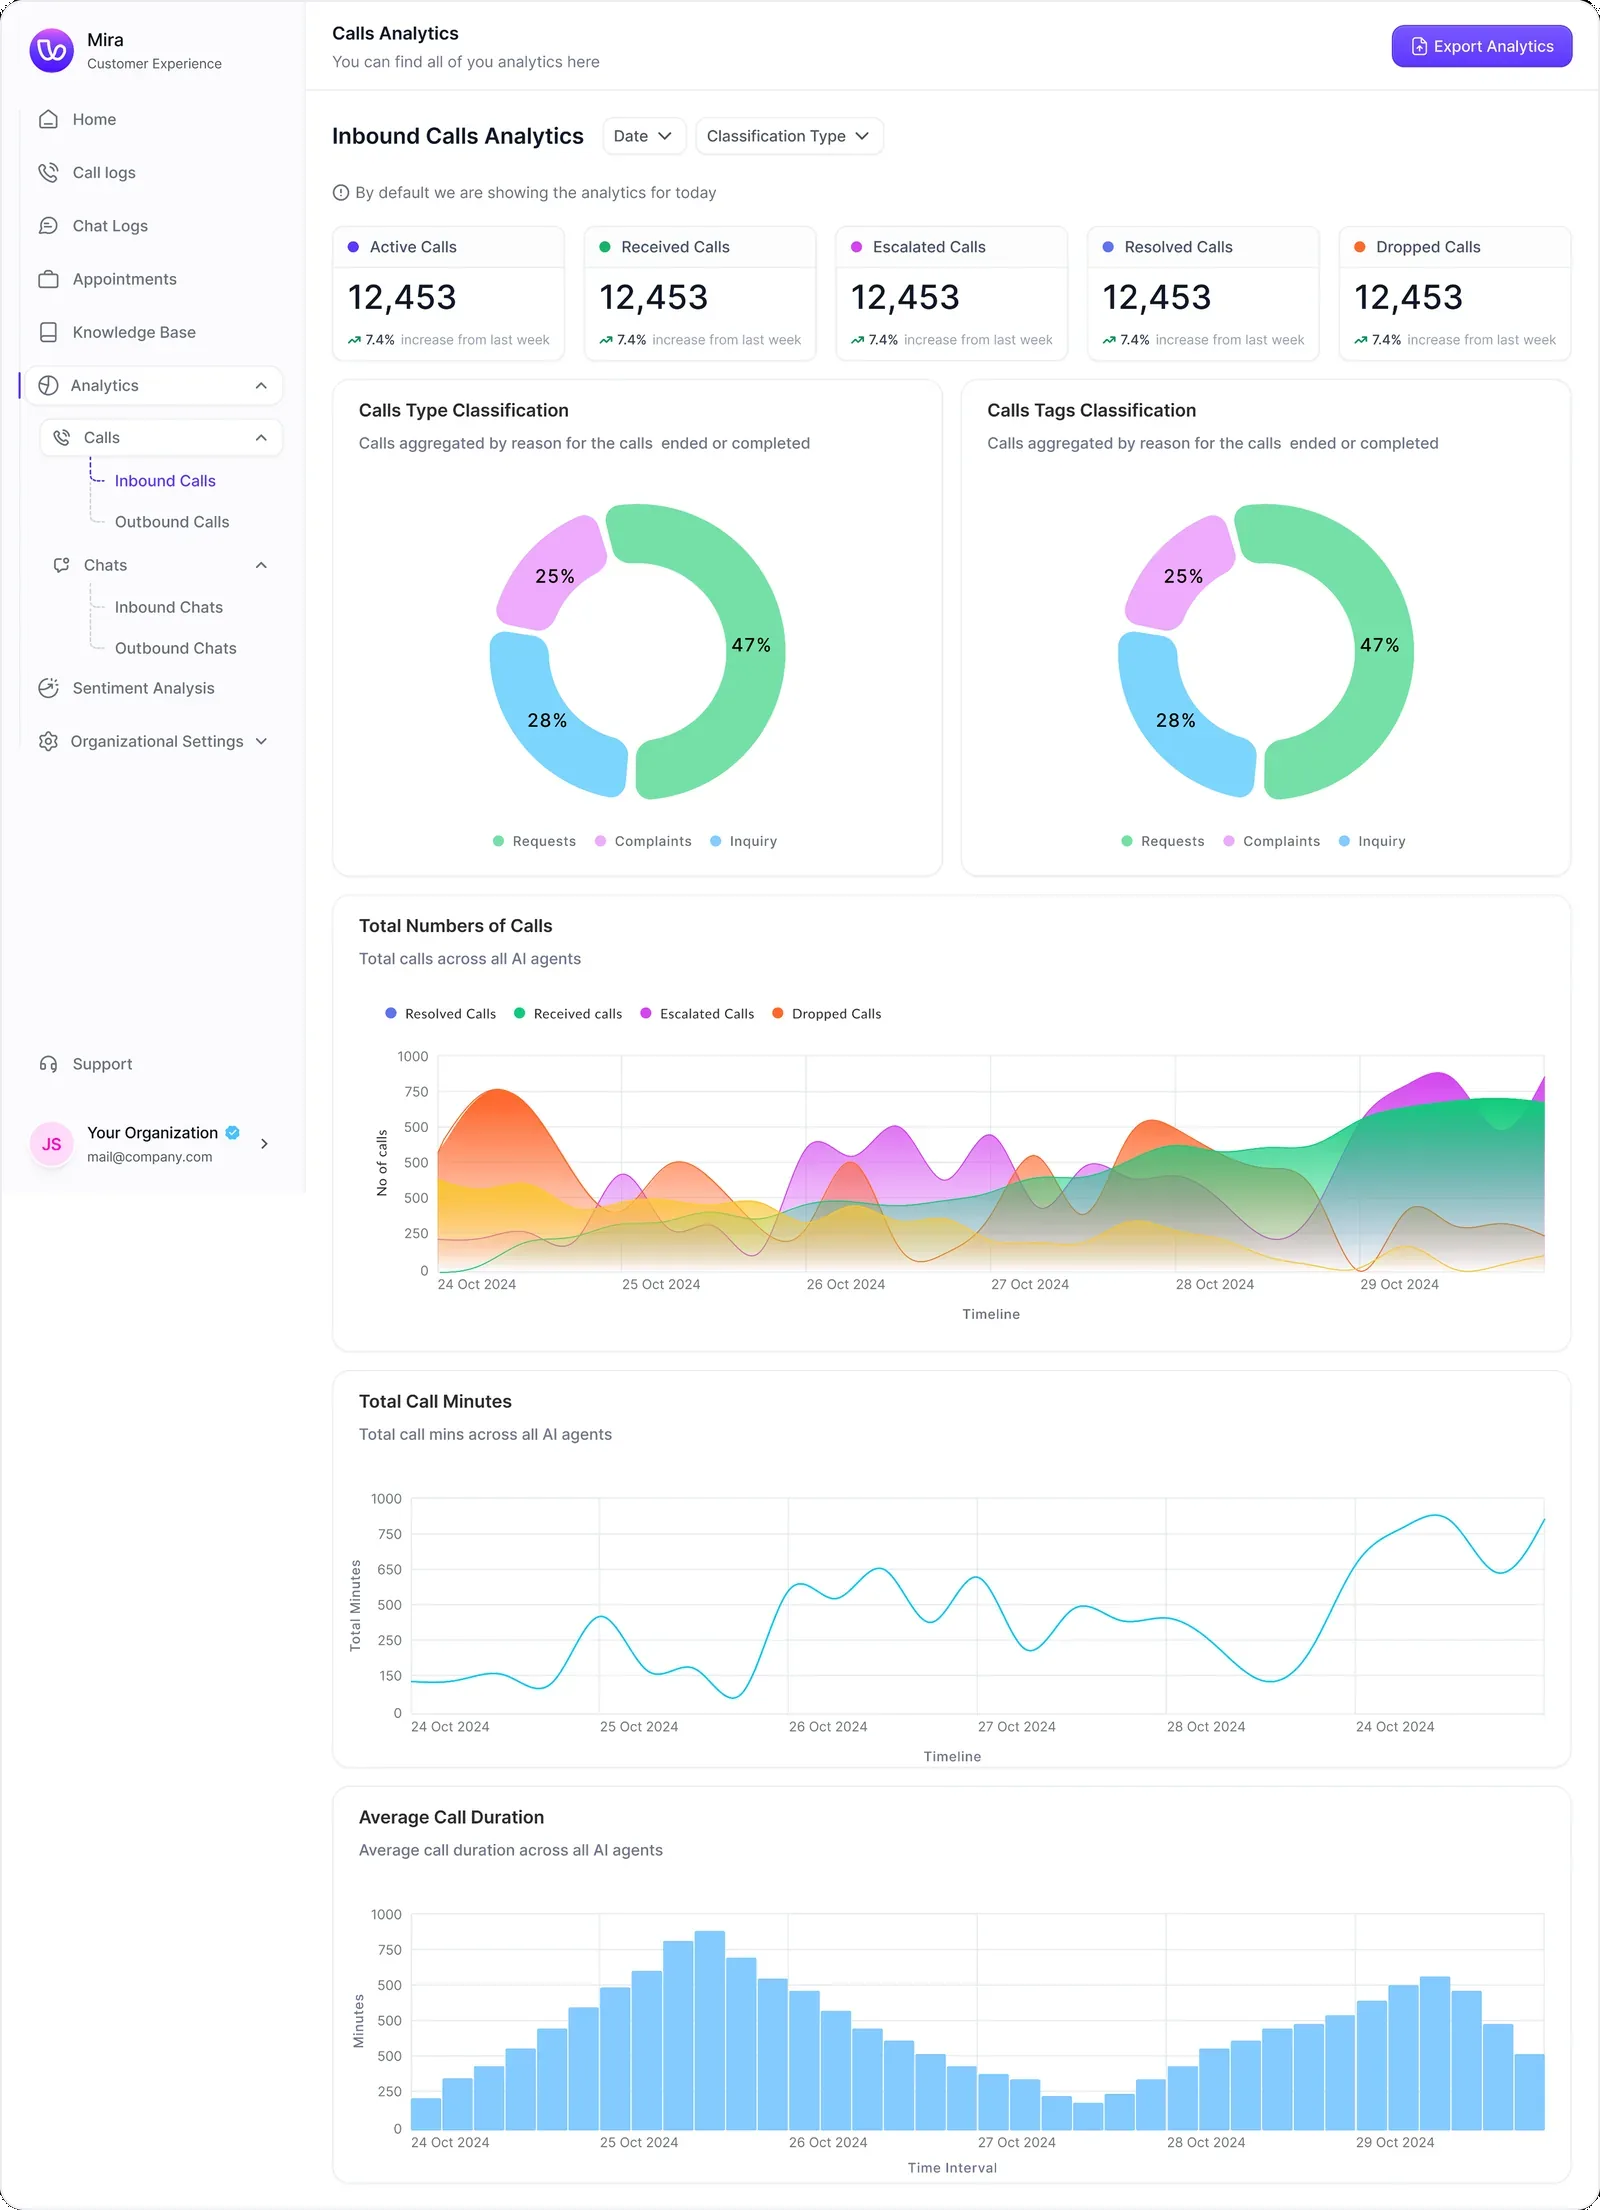
Task: Click the purple dot on Active Calls card
Action: pos(353,247)
